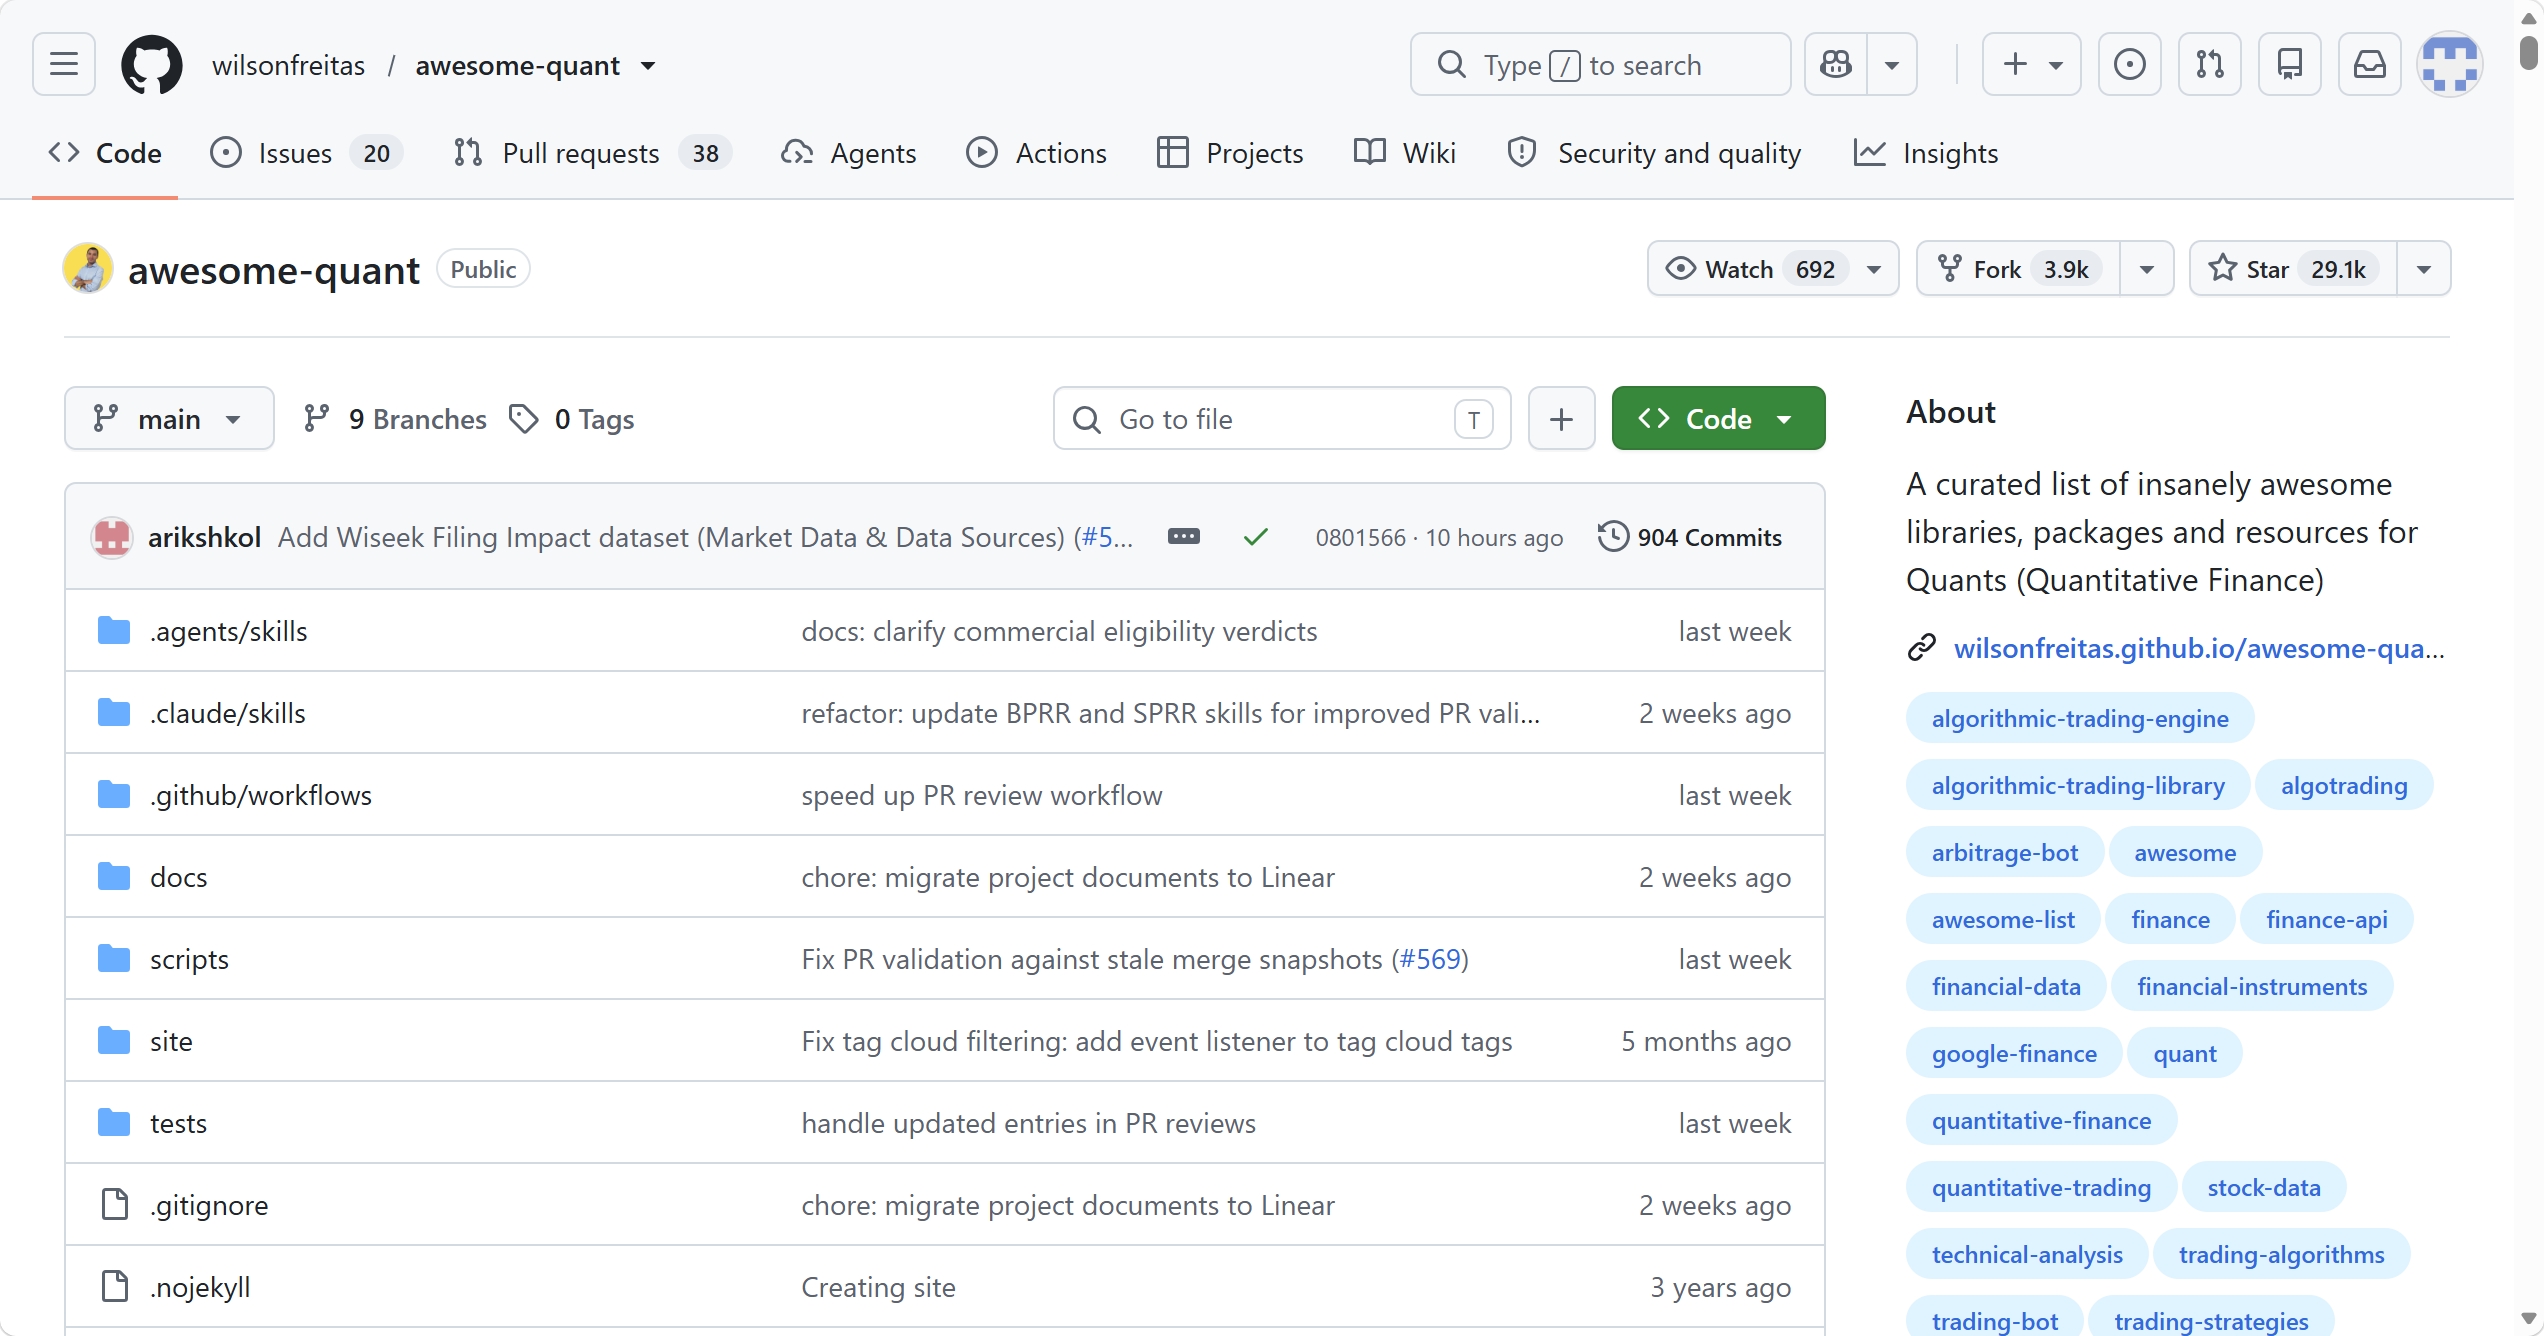Switch to the Pull requests tab

click(592, 153)
